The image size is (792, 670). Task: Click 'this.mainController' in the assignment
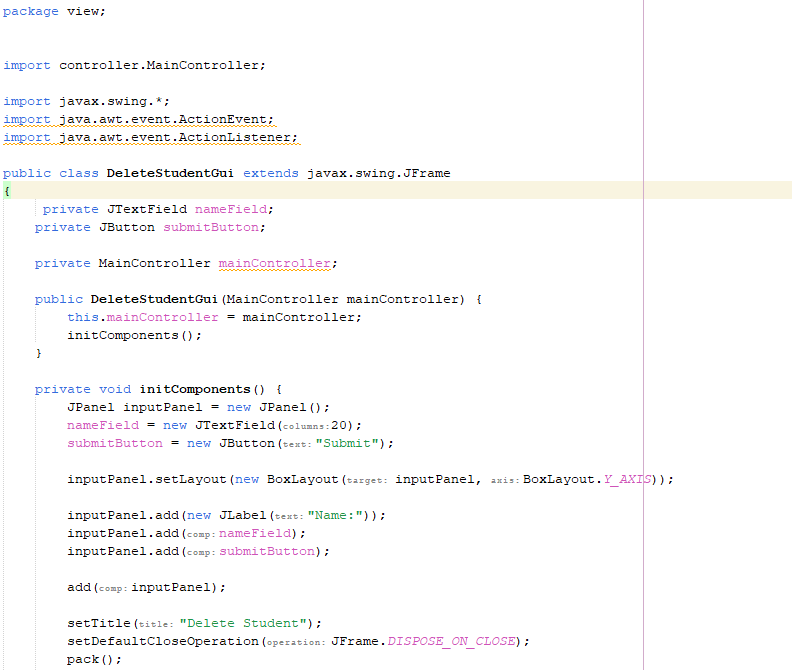(x=142, y=318)
